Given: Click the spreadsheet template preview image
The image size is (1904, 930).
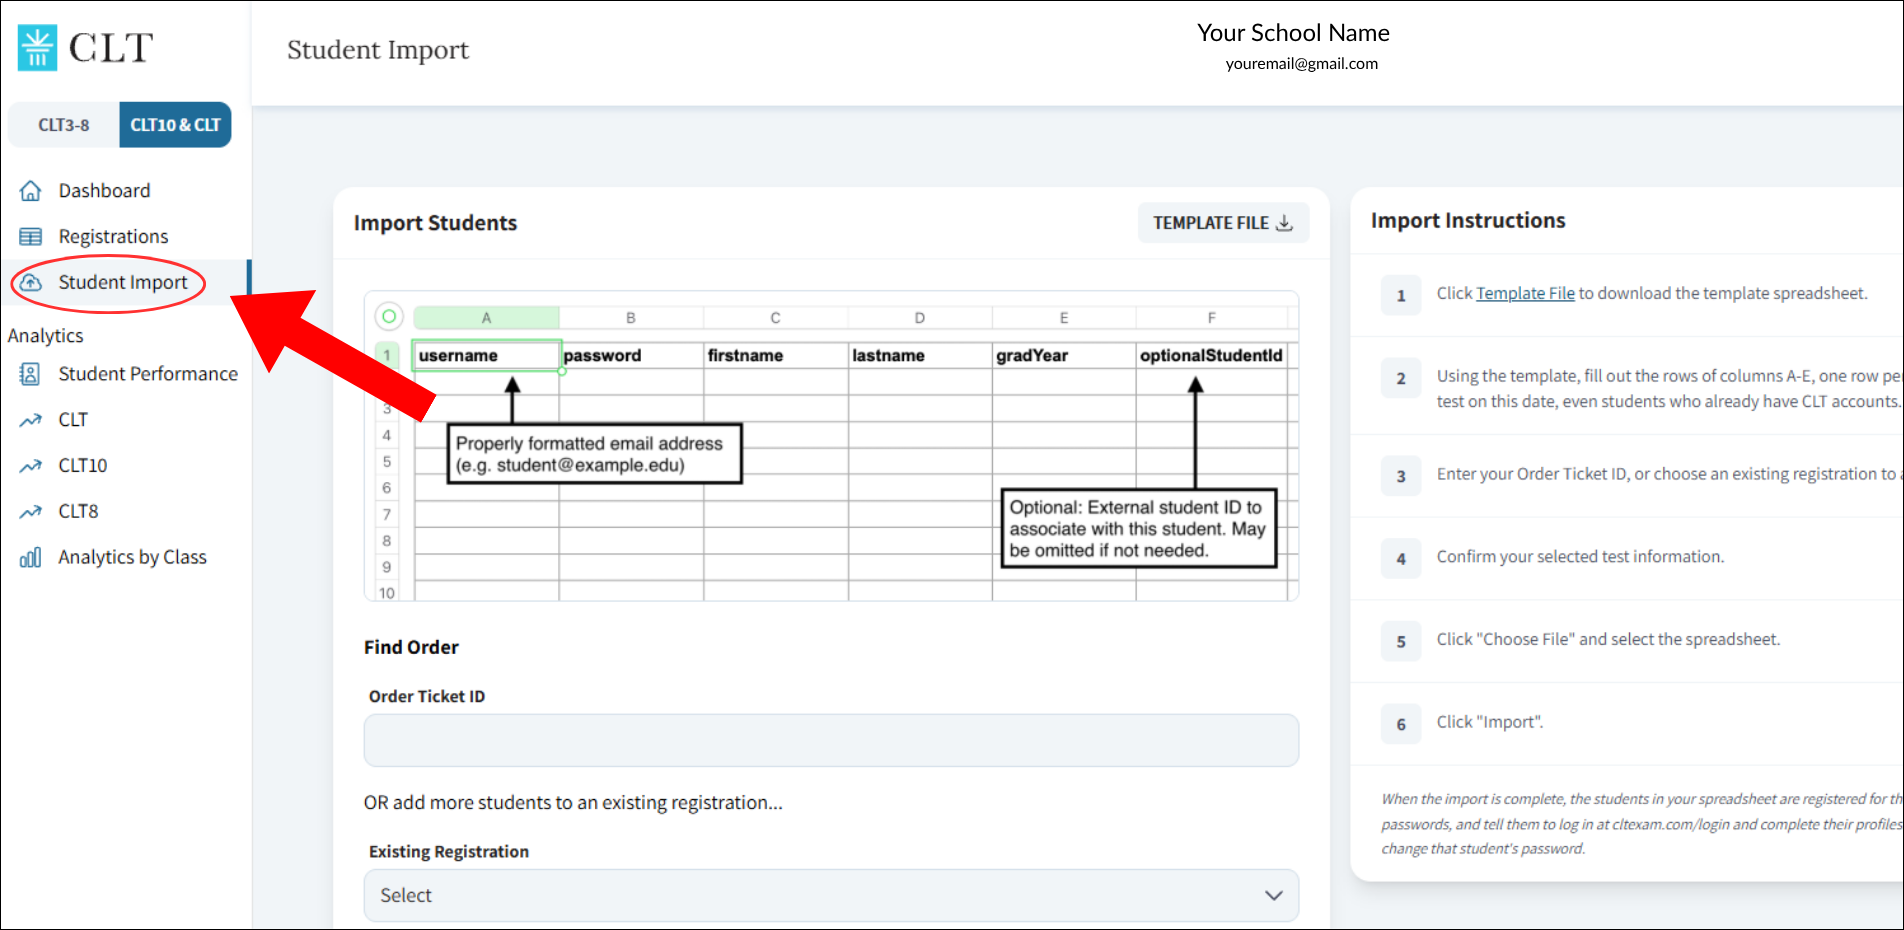Looking at the screenshot, I should point(831,446).
